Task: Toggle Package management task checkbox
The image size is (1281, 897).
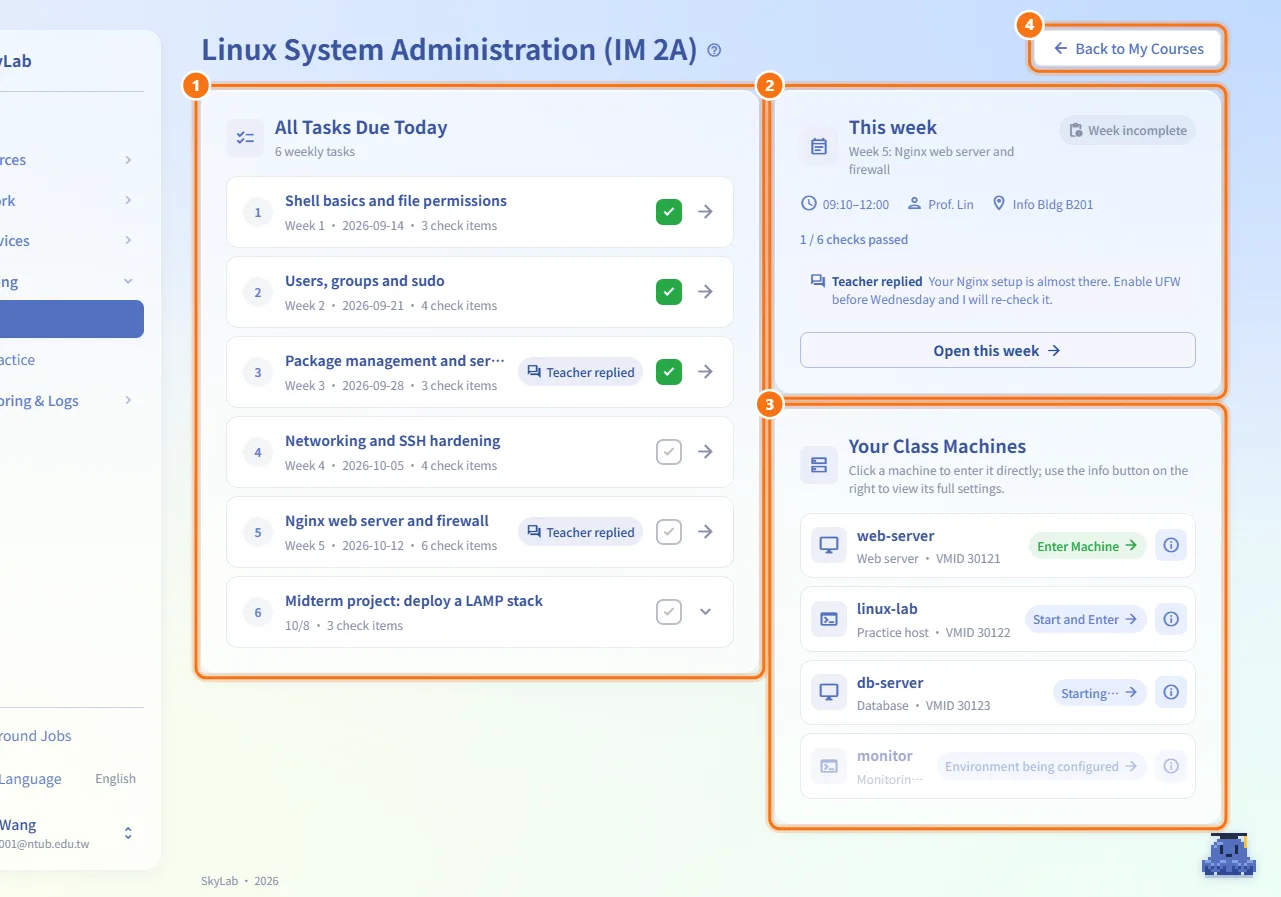Action: [x=669, y=372]
